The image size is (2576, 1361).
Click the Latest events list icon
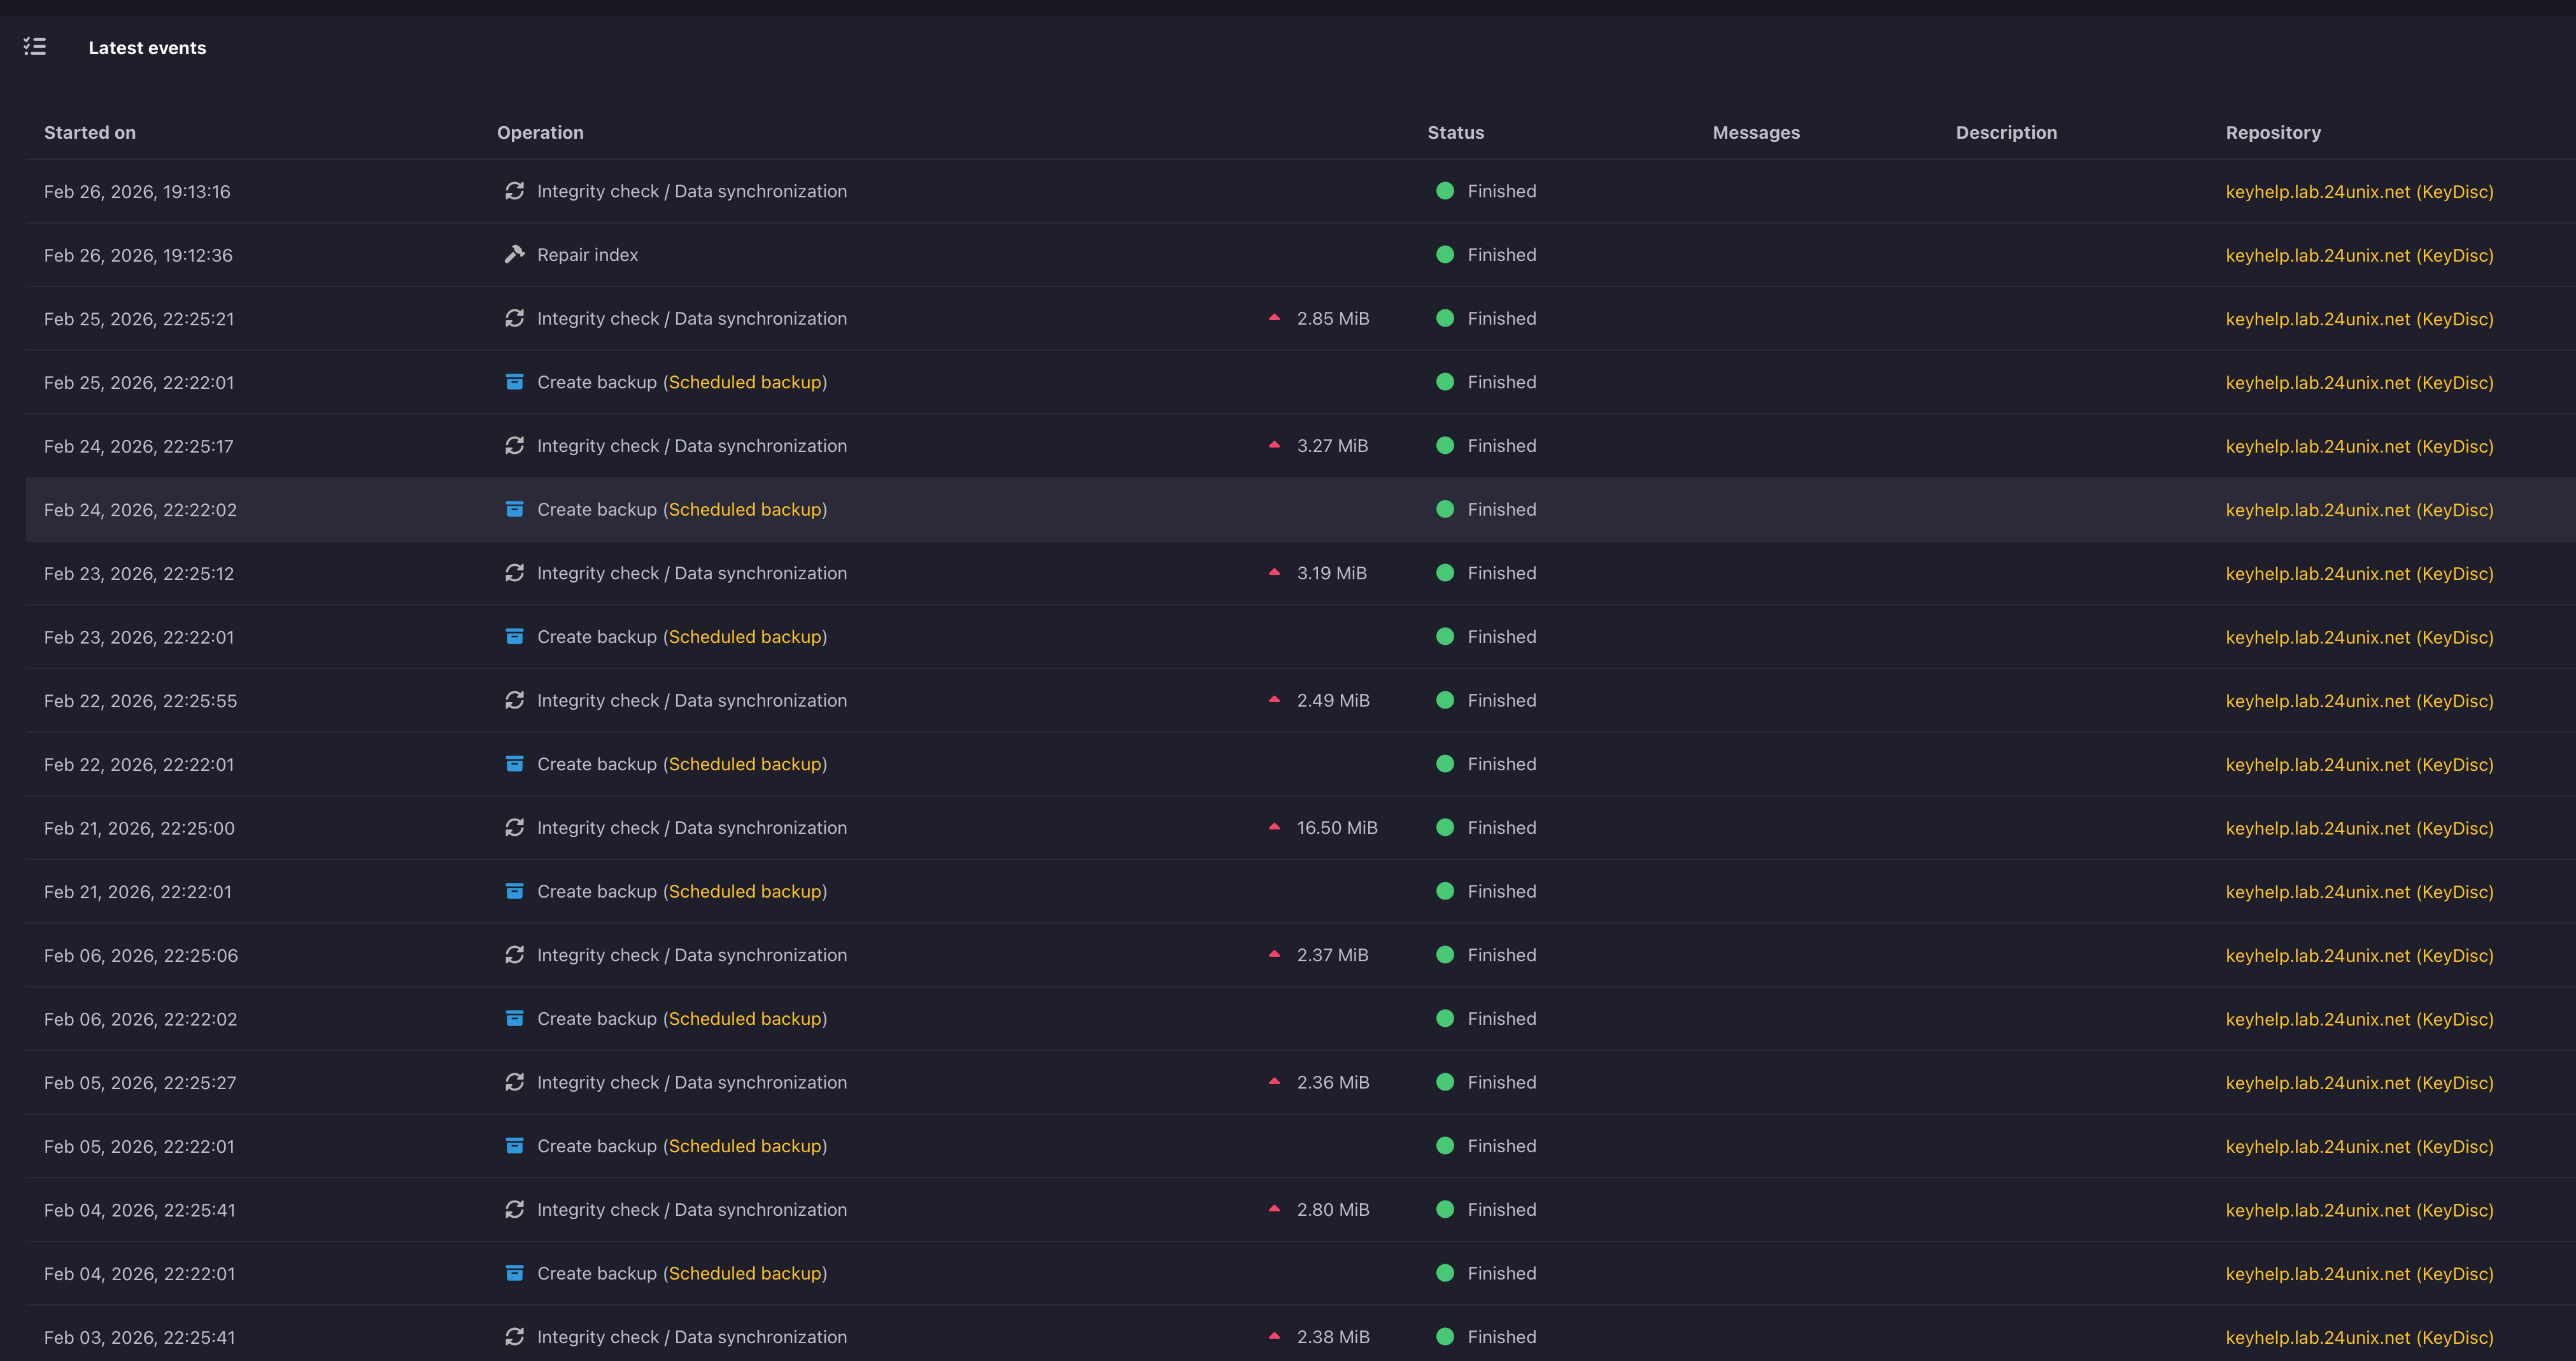pyautogui.click(x=35, y=47)
